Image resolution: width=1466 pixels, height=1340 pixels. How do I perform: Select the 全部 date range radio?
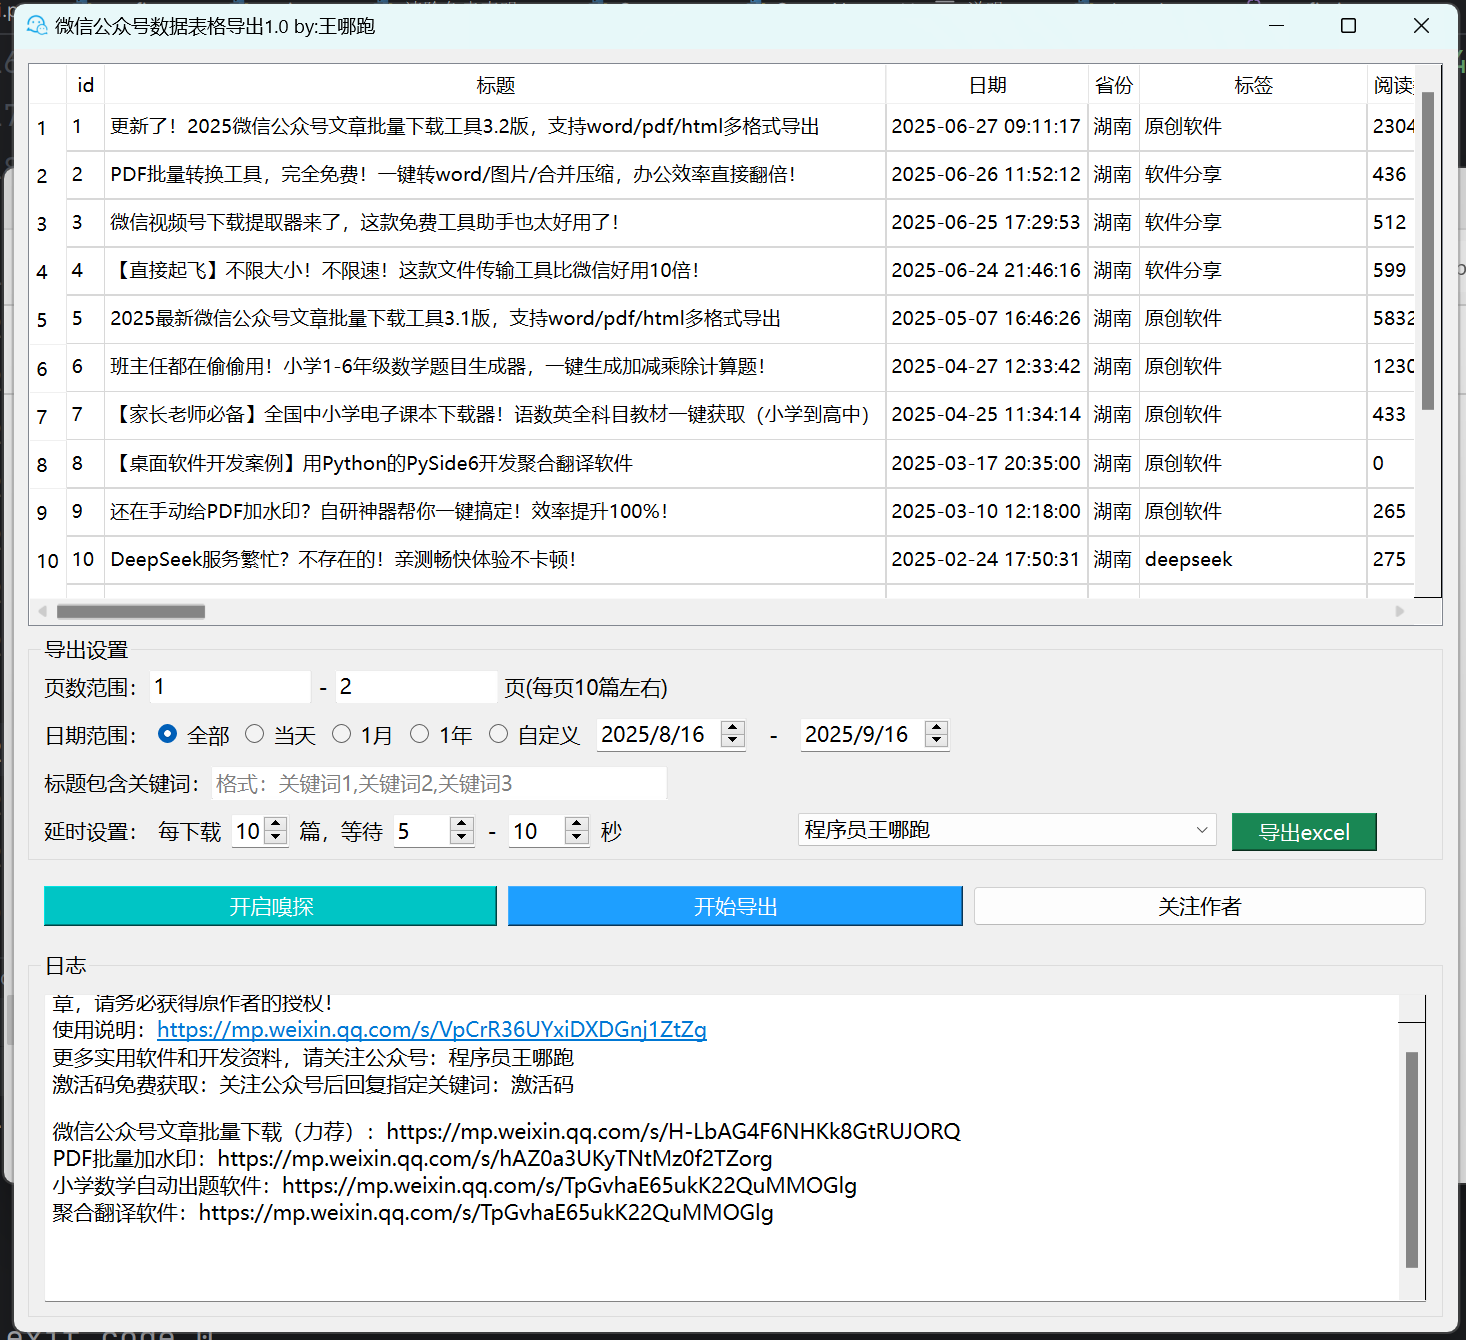(x=168, y=734)
